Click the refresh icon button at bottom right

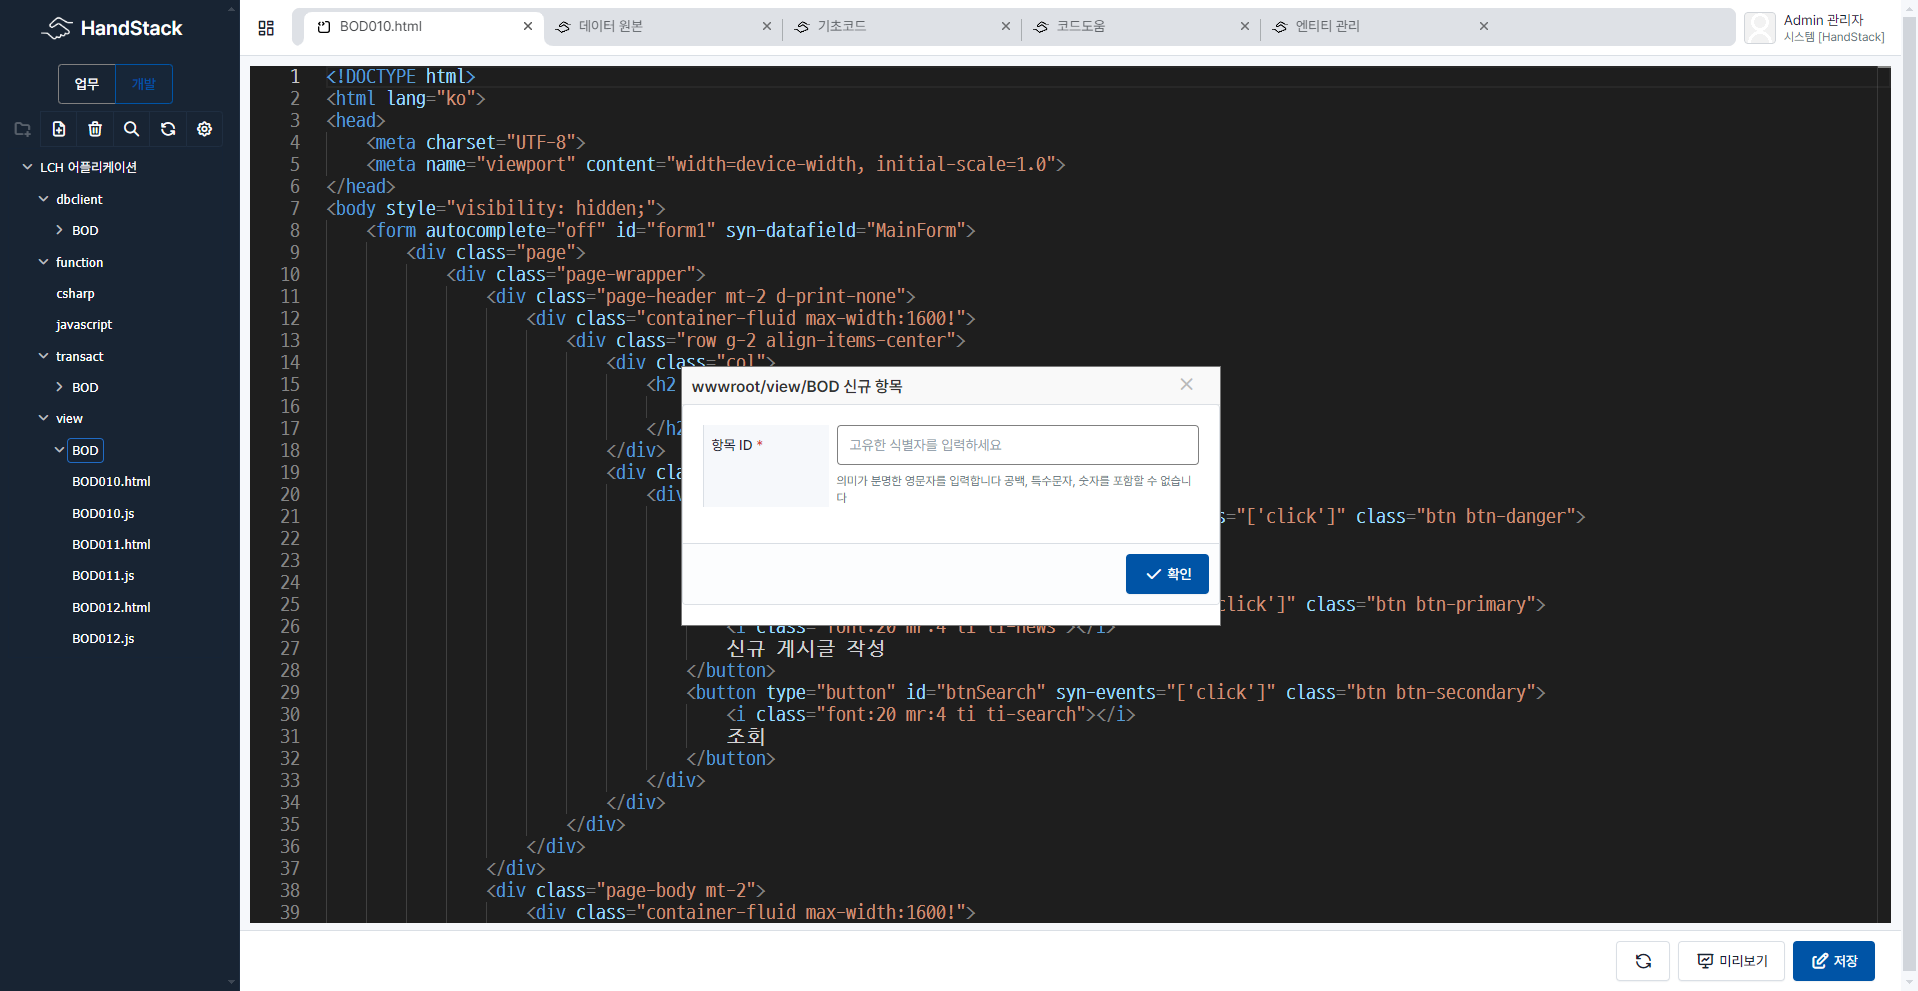pyautogui.click(x=1643, y=961)
